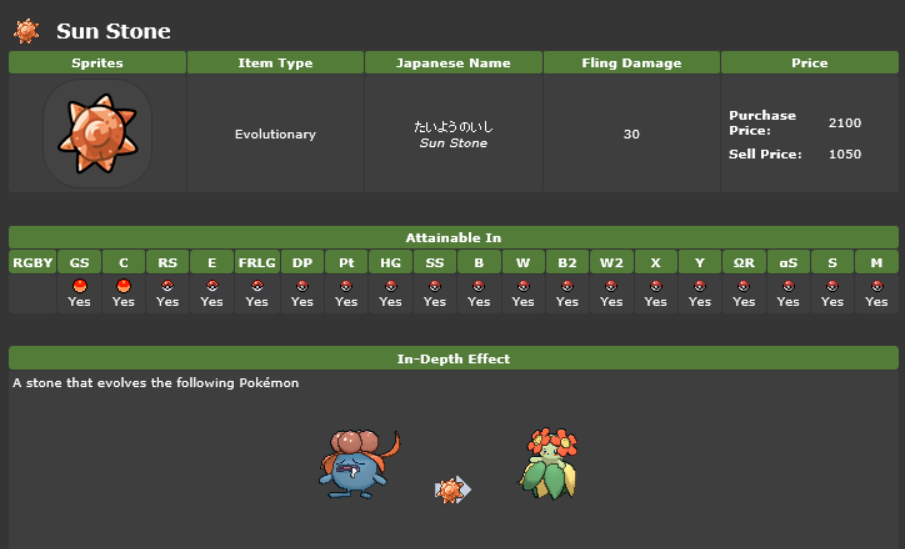Click the Poké Ball icon under S
The image size is (905, 549).
[832, 286]
